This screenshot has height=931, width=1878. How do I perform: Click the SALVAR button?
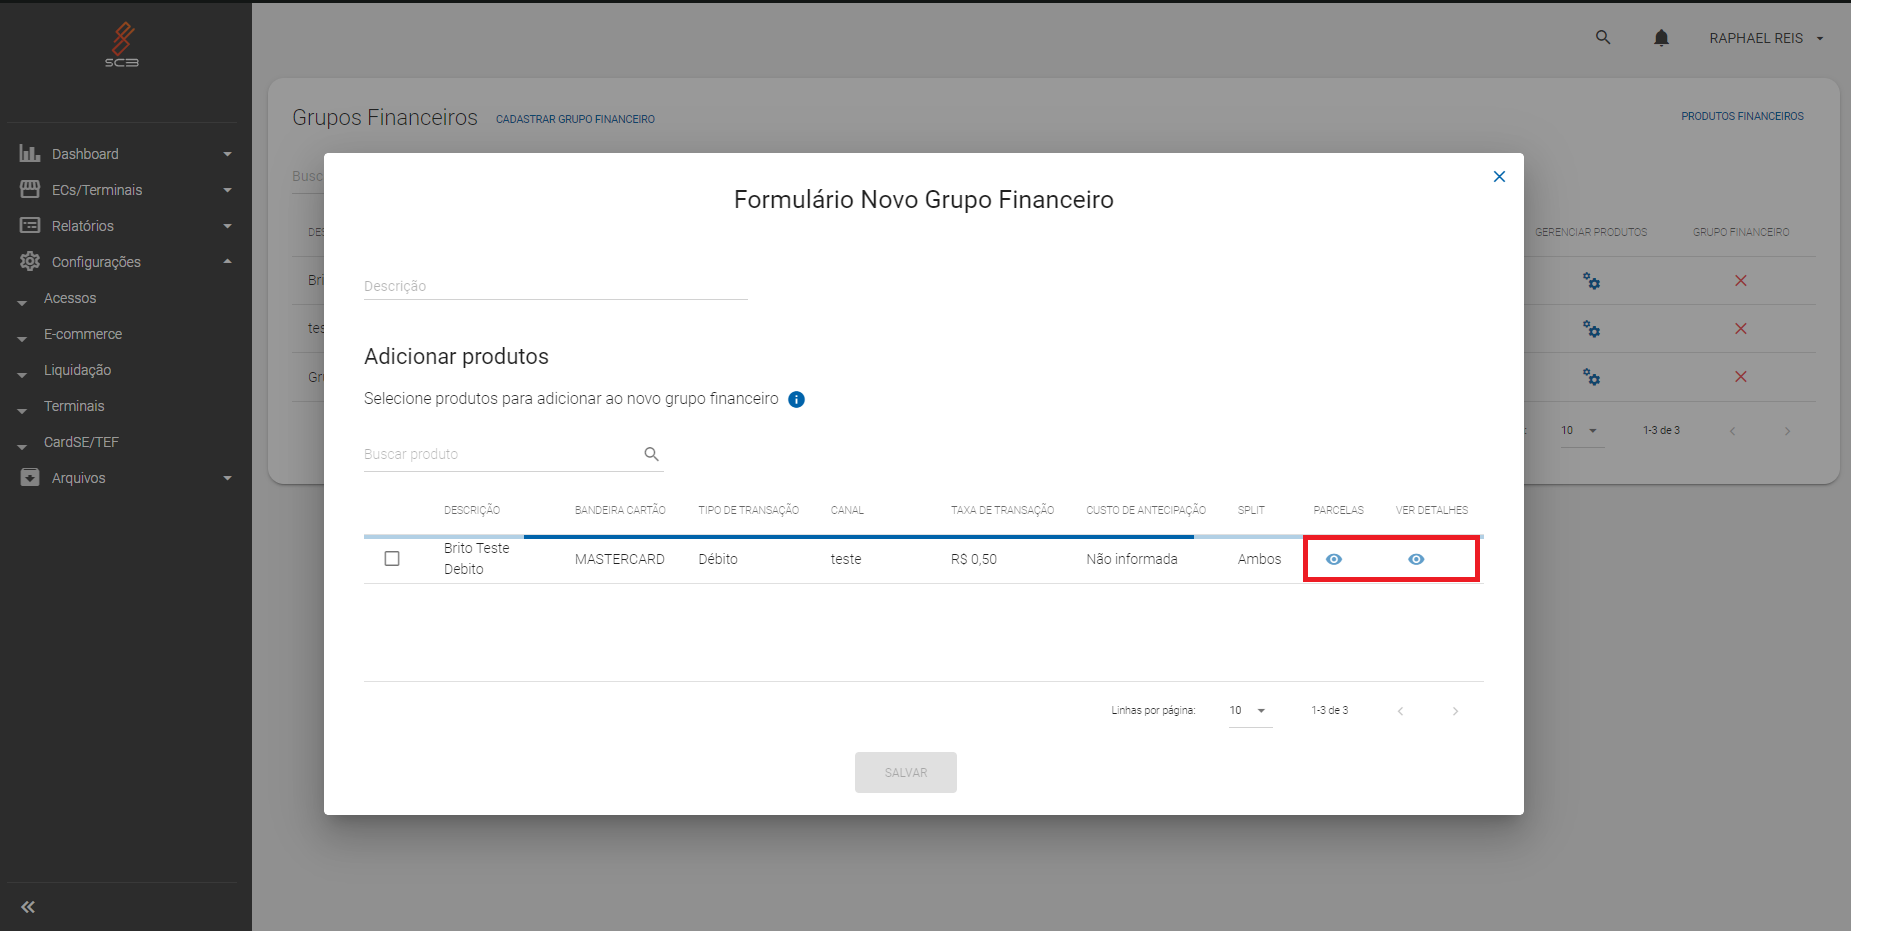pyautogui.click(x=905, y=772)
